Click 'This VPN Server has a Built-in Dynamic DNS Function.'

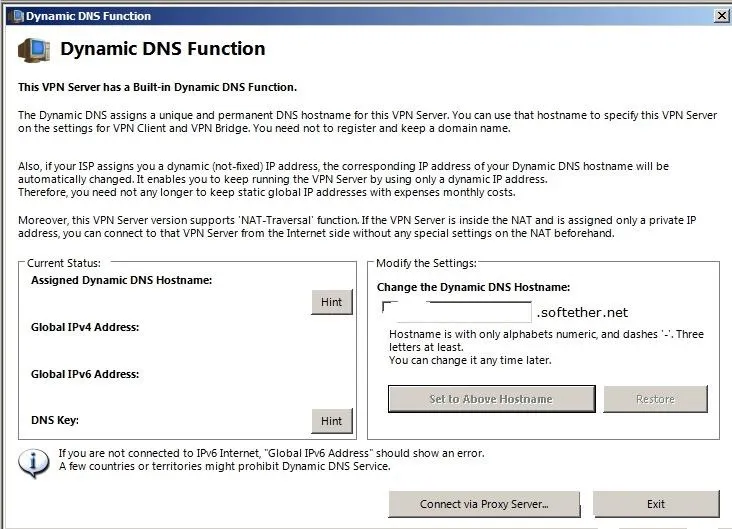(x=157, y=87)
